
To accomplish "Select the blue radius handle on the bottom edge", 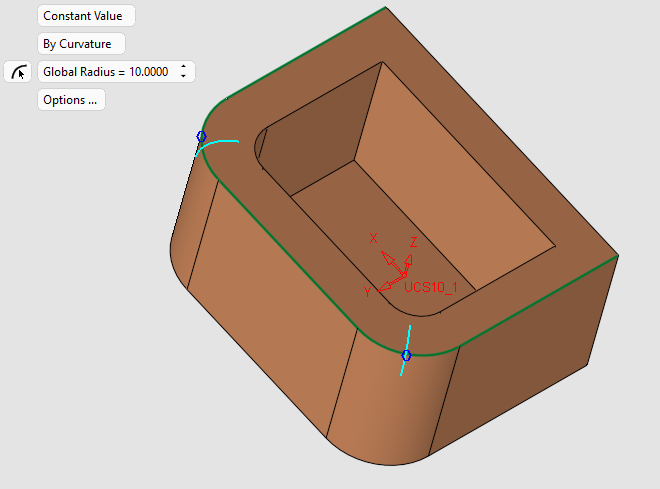I will [406, 355].
